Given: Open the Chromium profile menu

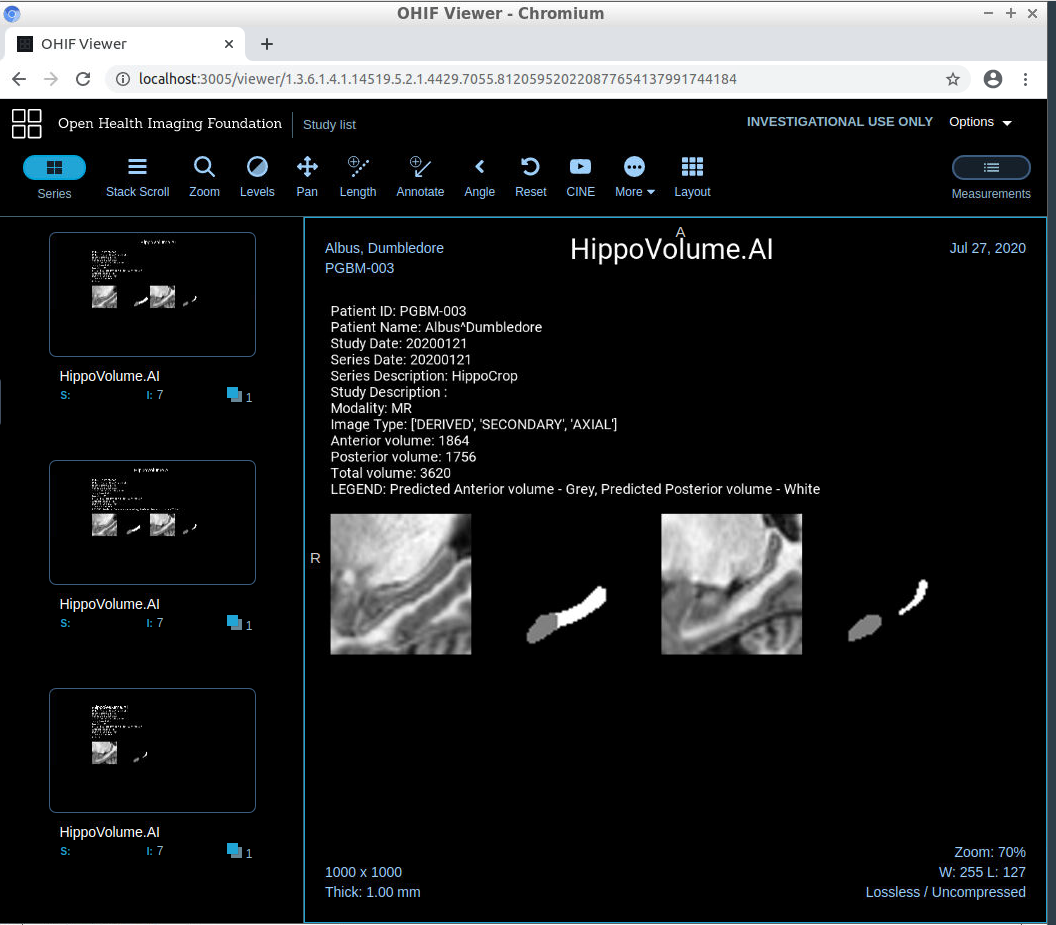Looking at the screenshot, I should pos(993,79).
